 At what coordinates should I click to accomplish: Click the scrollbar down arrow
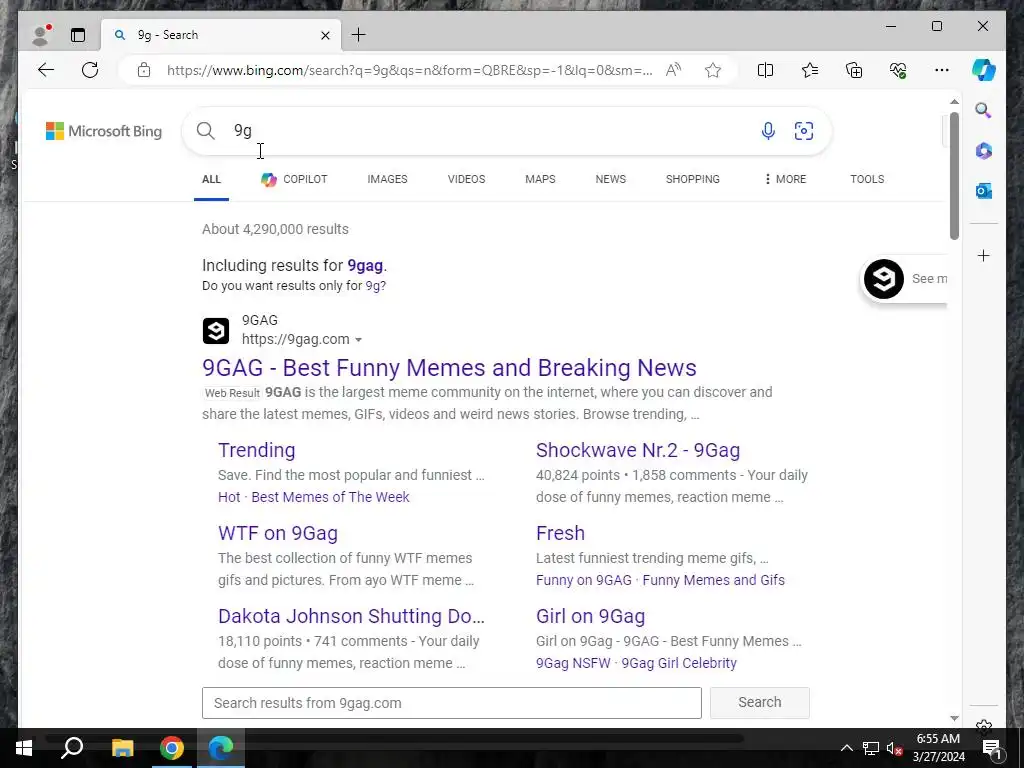pos(954,718)
